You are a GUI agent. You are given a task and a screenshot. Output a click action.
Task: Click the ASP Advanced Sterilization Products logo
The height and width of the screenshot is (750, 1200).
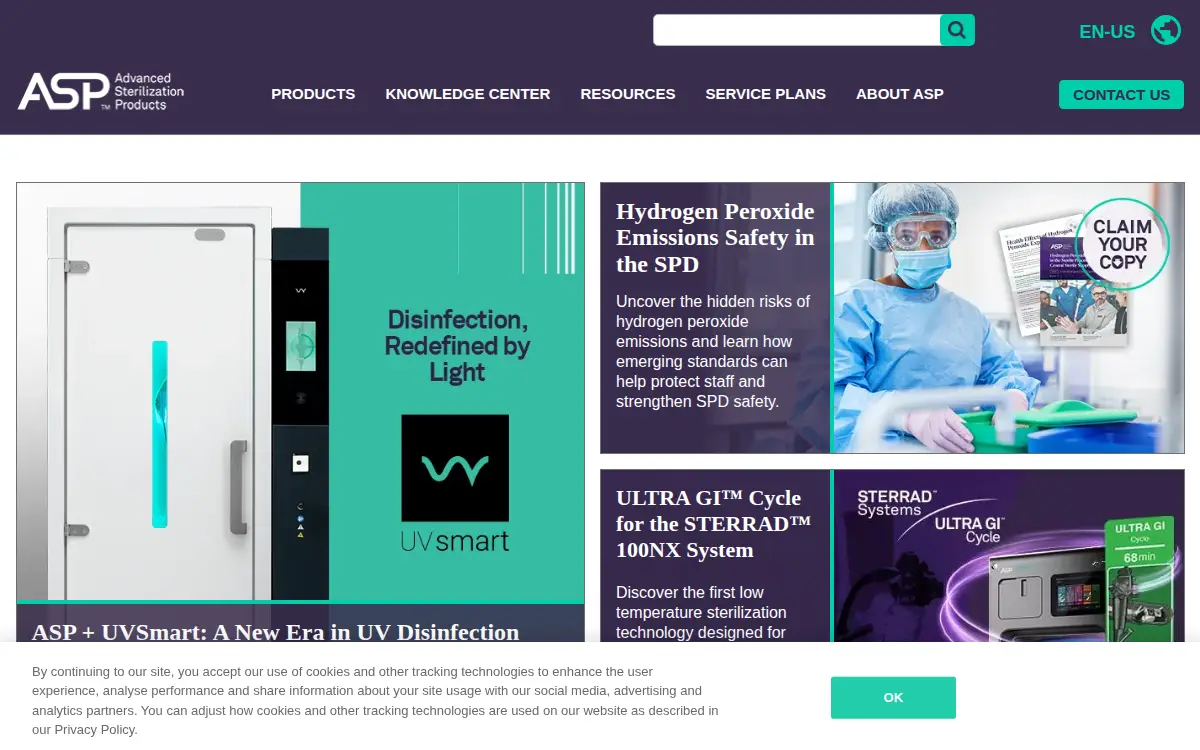point(101,91)
